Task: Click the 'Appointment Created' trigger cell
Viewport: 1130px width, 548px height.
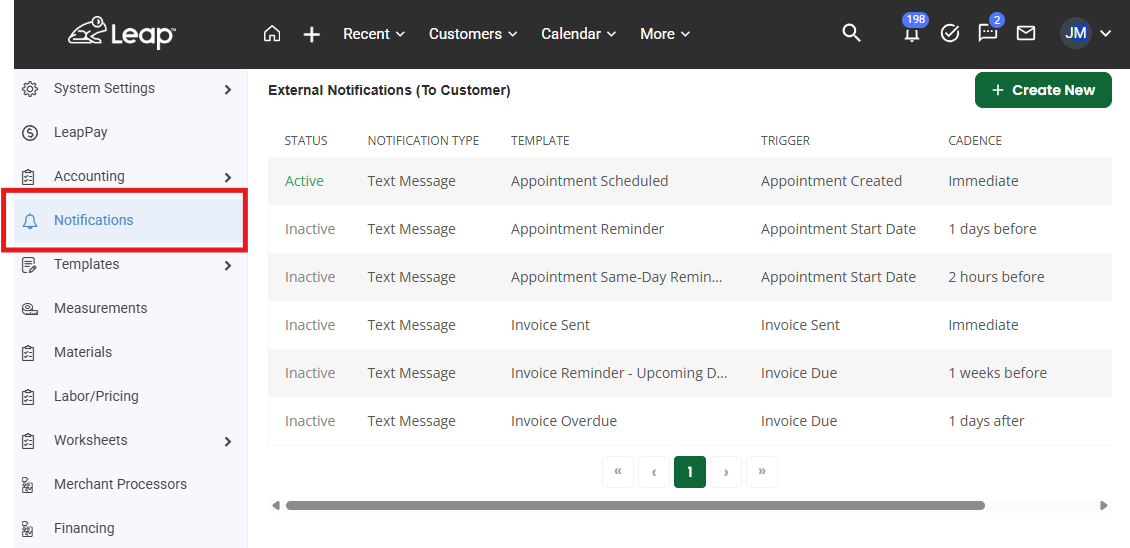Action: [831, 181]
